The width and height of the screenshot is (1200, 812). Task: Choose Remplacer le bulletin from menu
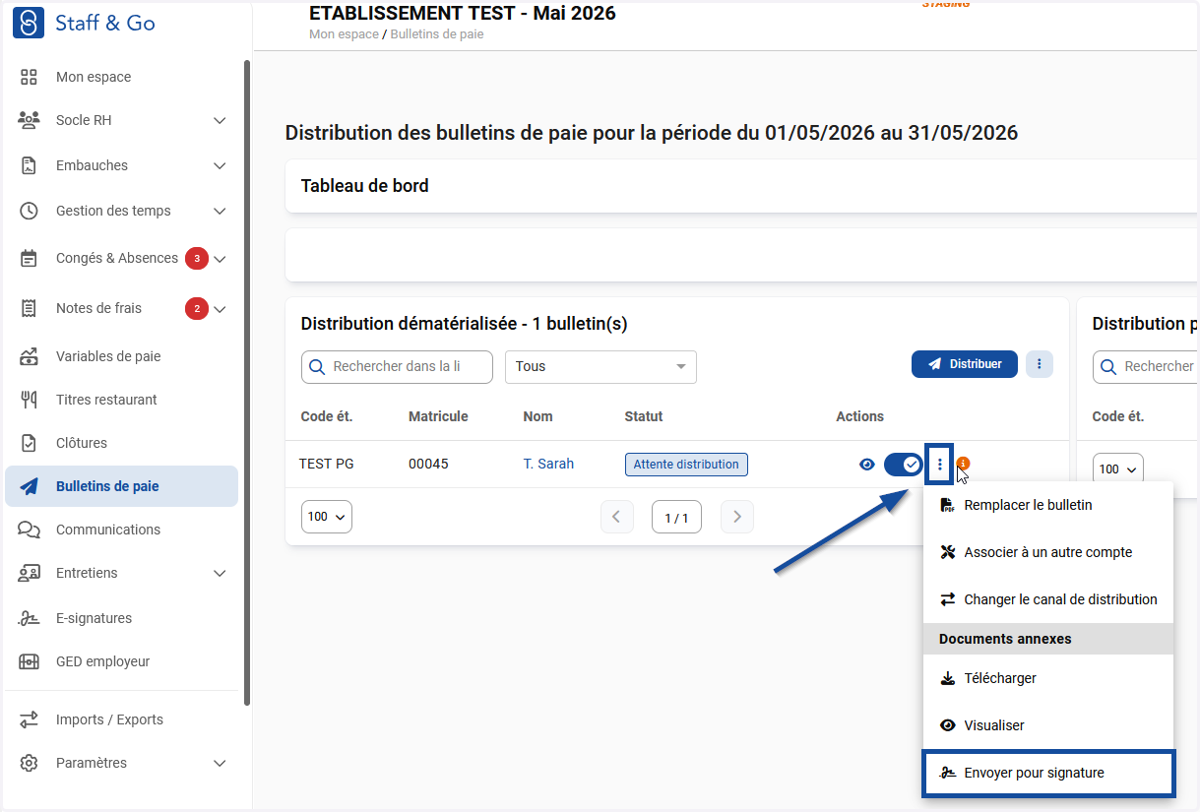[1047, 505]
